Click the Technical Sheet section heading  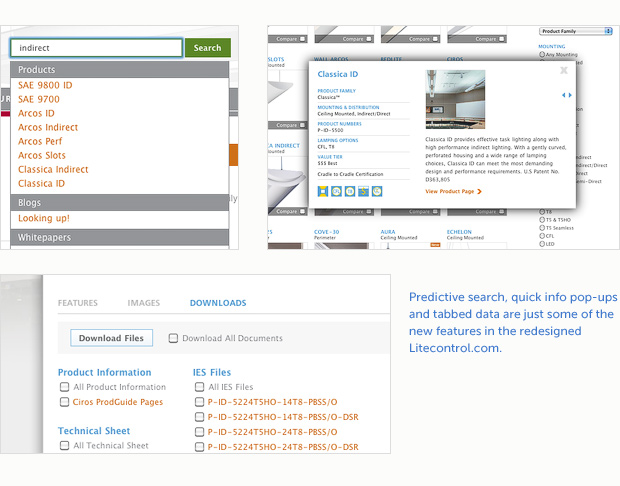(94, 431)
